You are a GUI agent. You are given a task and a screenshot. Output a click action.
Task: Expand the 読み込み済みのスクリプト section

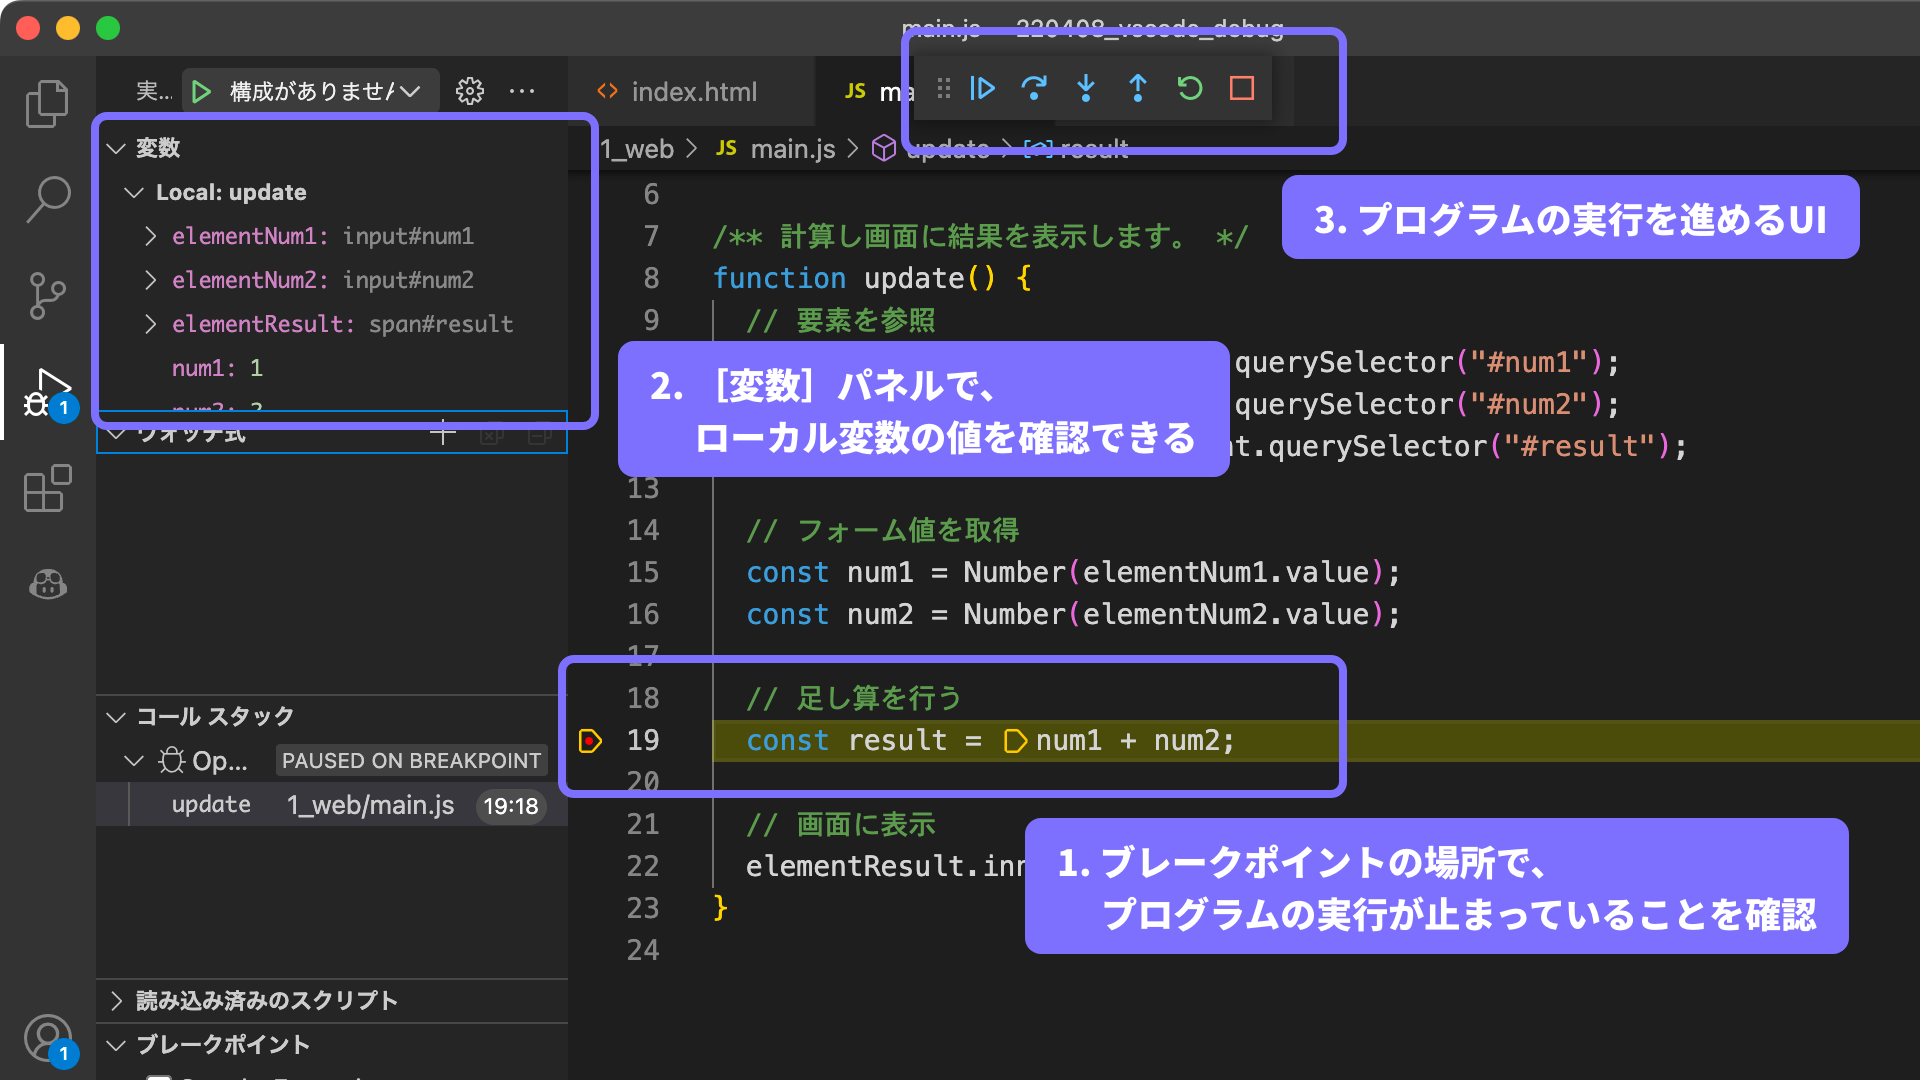click(266, 1000)
